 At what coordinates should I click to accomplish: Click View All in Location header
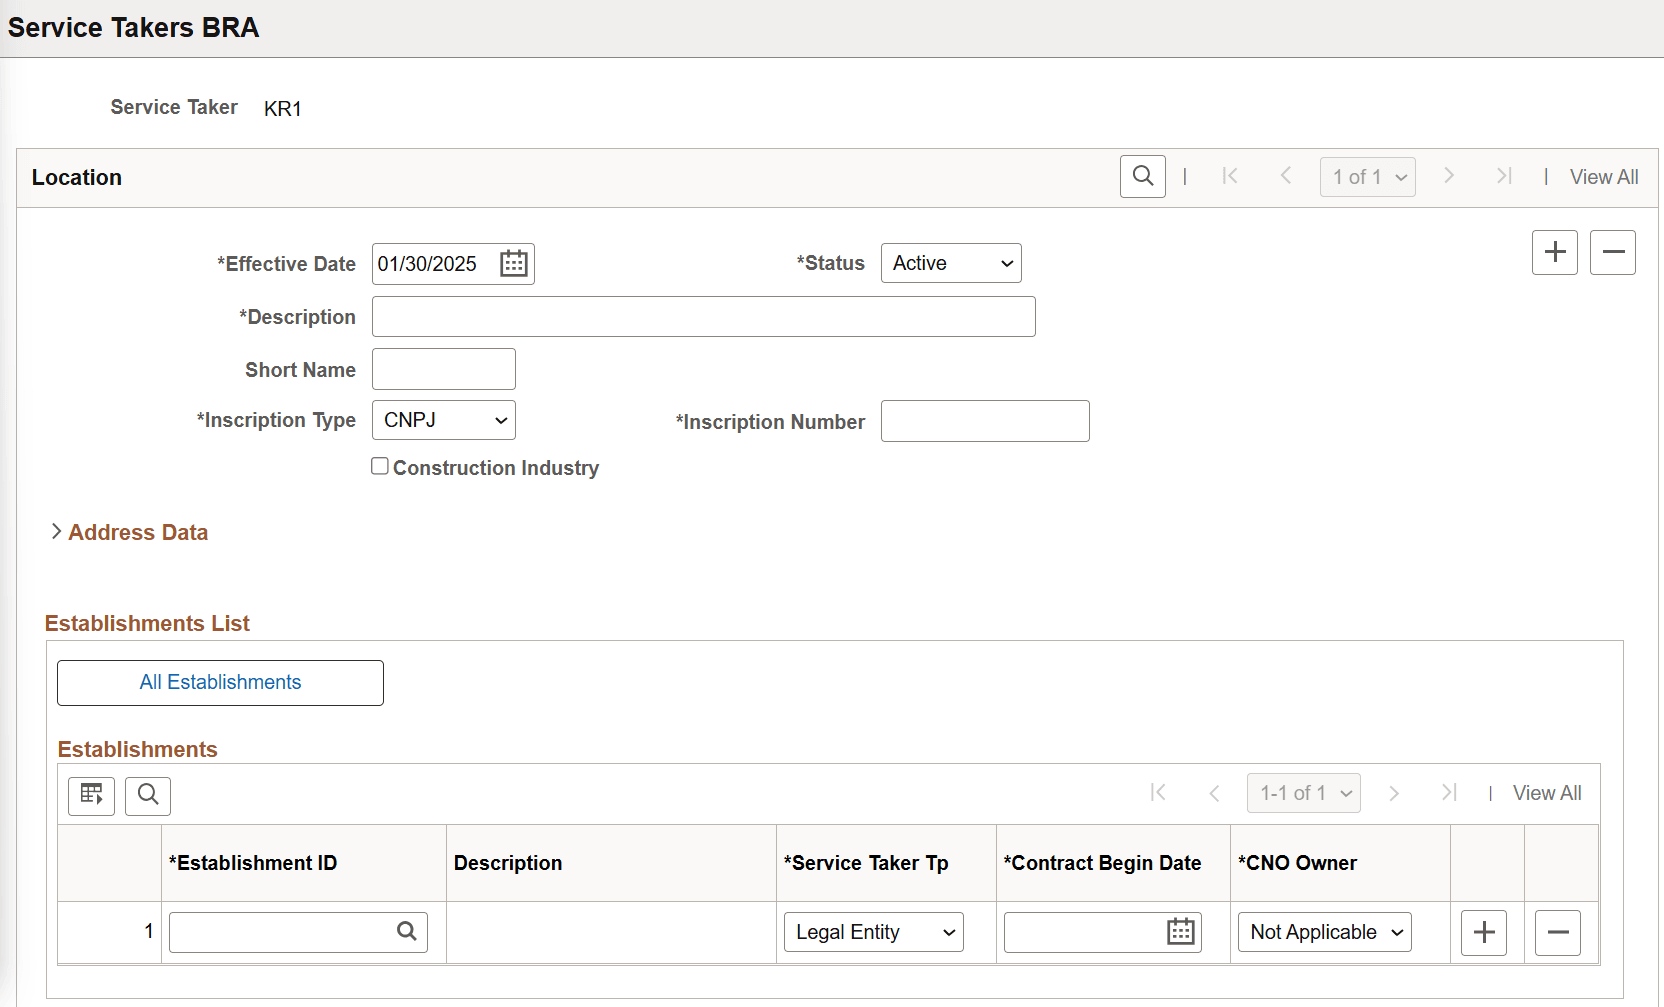coord(1604,177)
